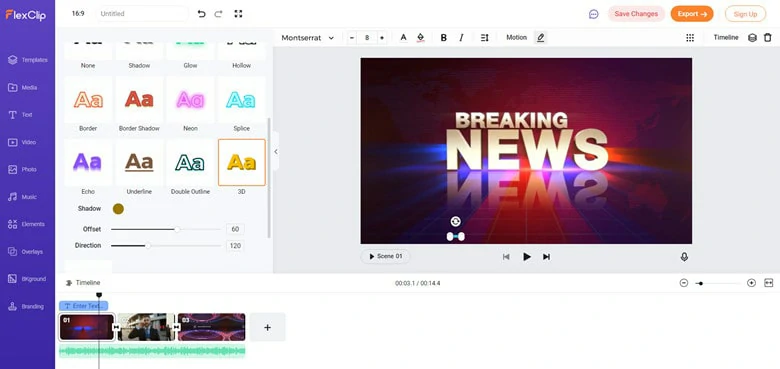Toggle italic text formatting
The image size is (780, 369).
click(461, 38)
